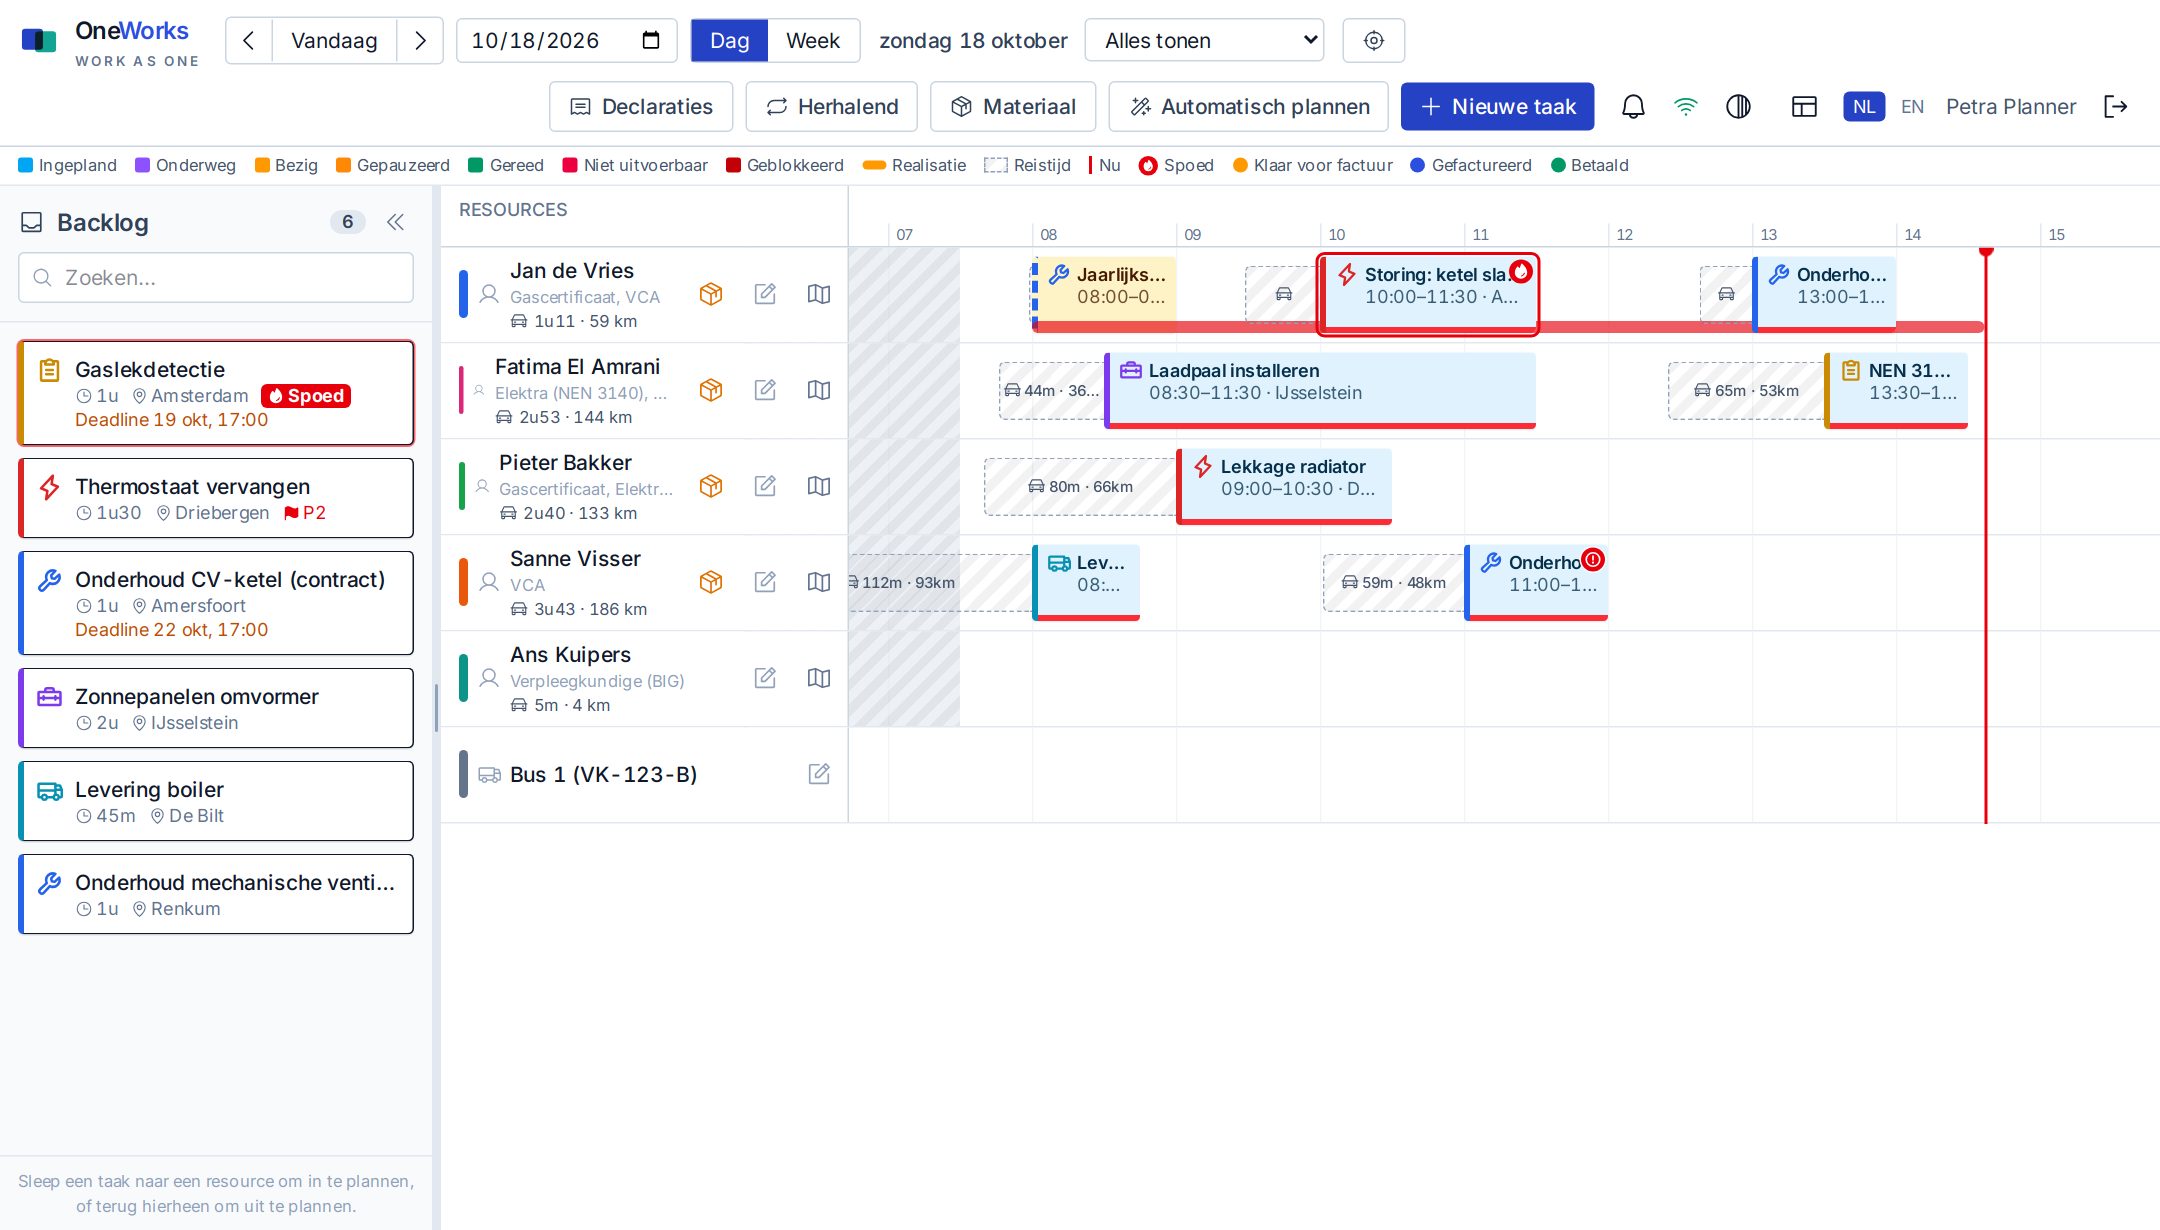Click the wifi connection status icon
Image resolution: width=2160 pixels, height=1230 pixels.
click(1686, 107)
